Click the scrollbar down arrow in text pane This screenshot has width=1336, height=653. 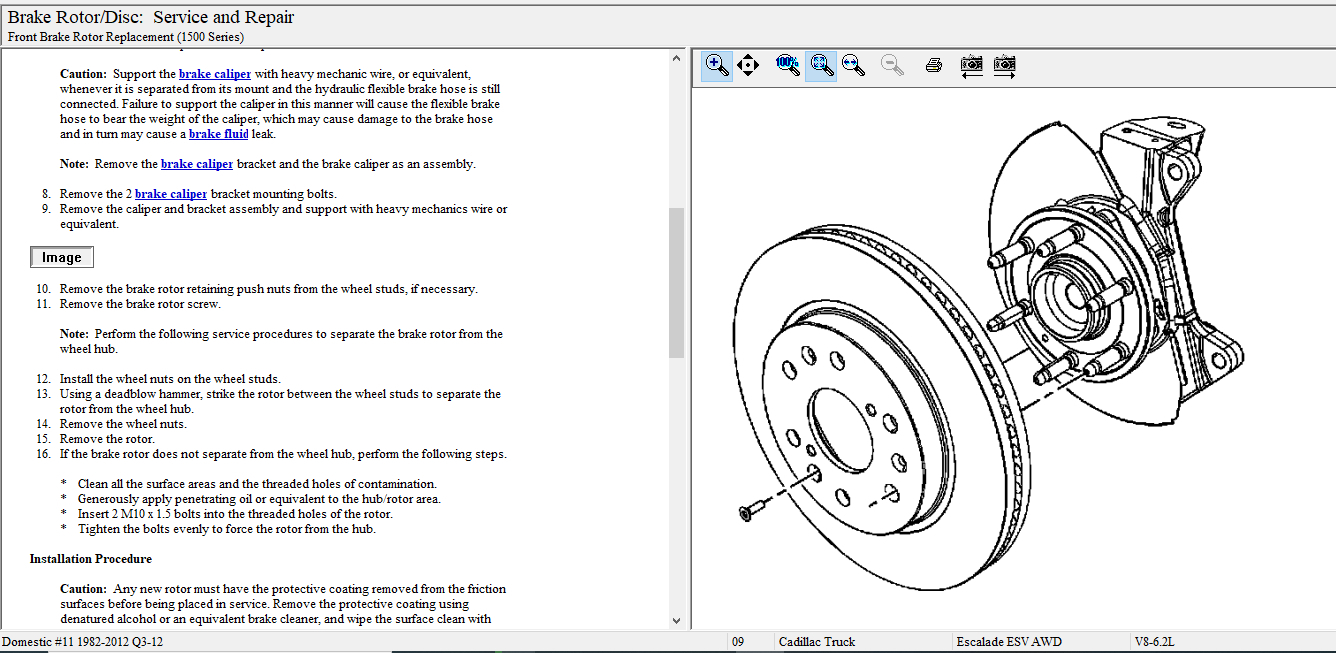coord(676,620)
